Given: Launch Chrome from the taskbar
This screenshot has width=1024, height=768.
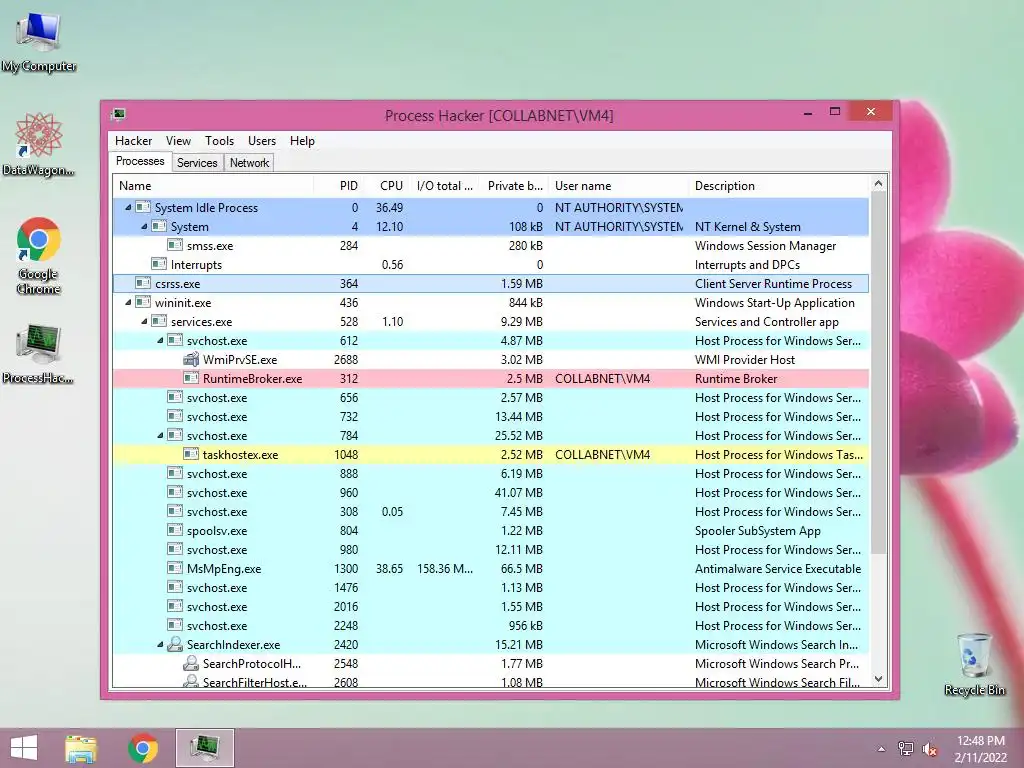Looking at the screenshot, I should coord(142,748).
